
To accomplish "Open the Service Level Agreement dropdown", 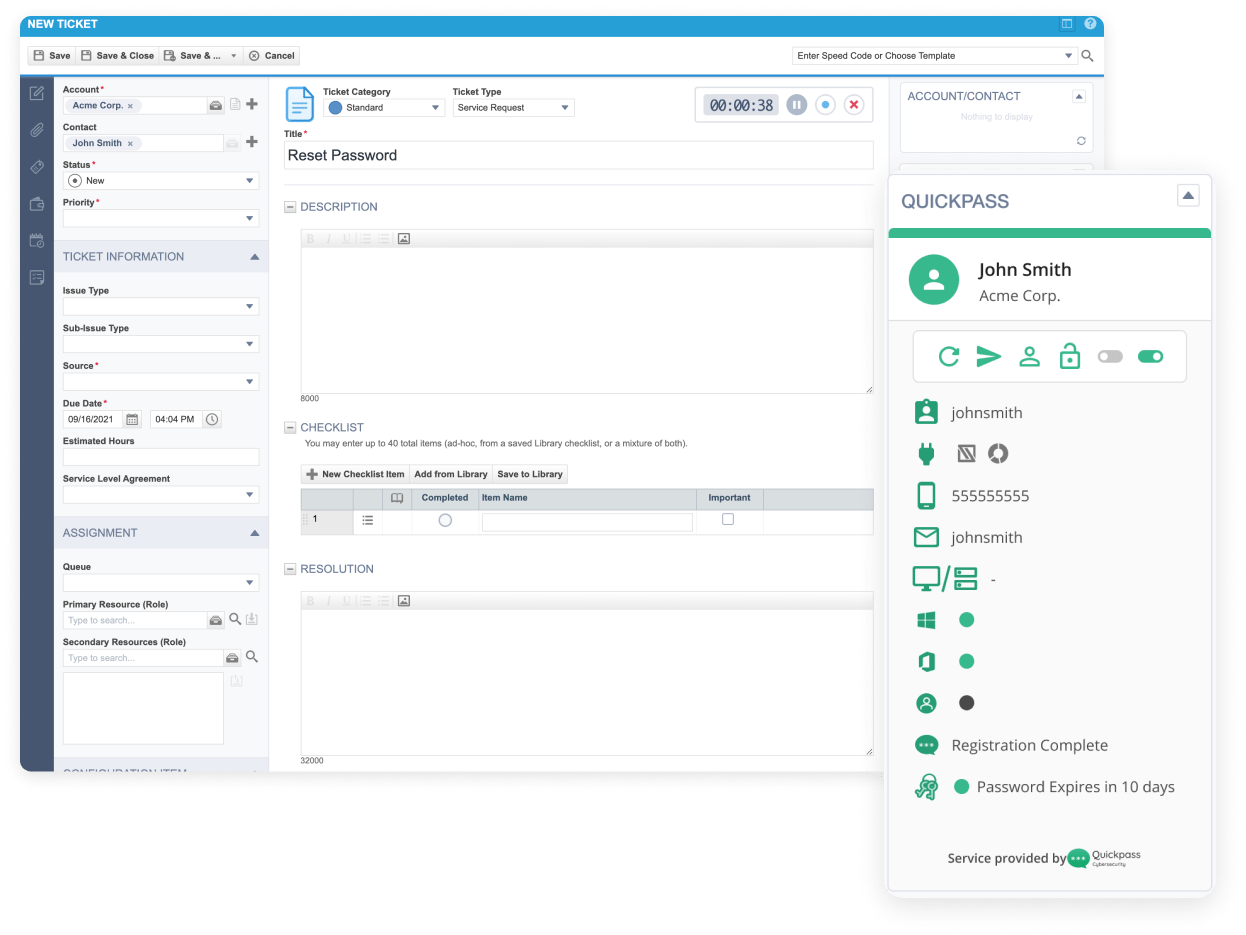I will (x=161, y=495).
